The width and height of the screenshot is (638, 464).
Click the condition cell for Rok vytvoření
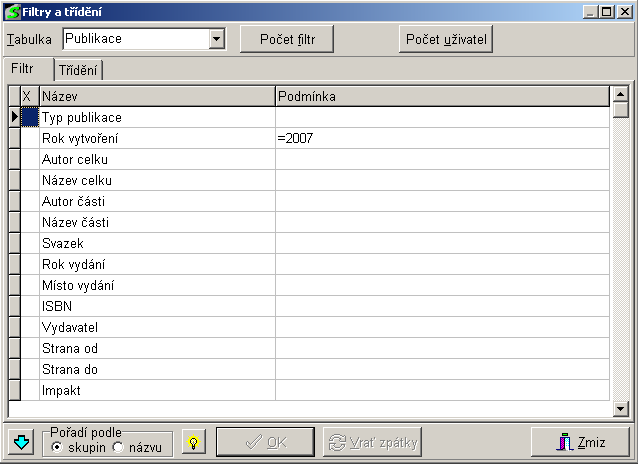441,138
